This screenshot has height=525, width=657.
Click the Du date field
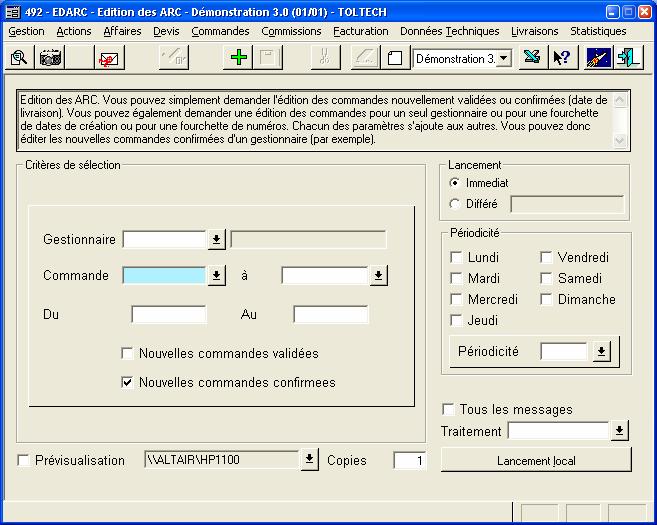pyautogui.click(x=168, y=314)
